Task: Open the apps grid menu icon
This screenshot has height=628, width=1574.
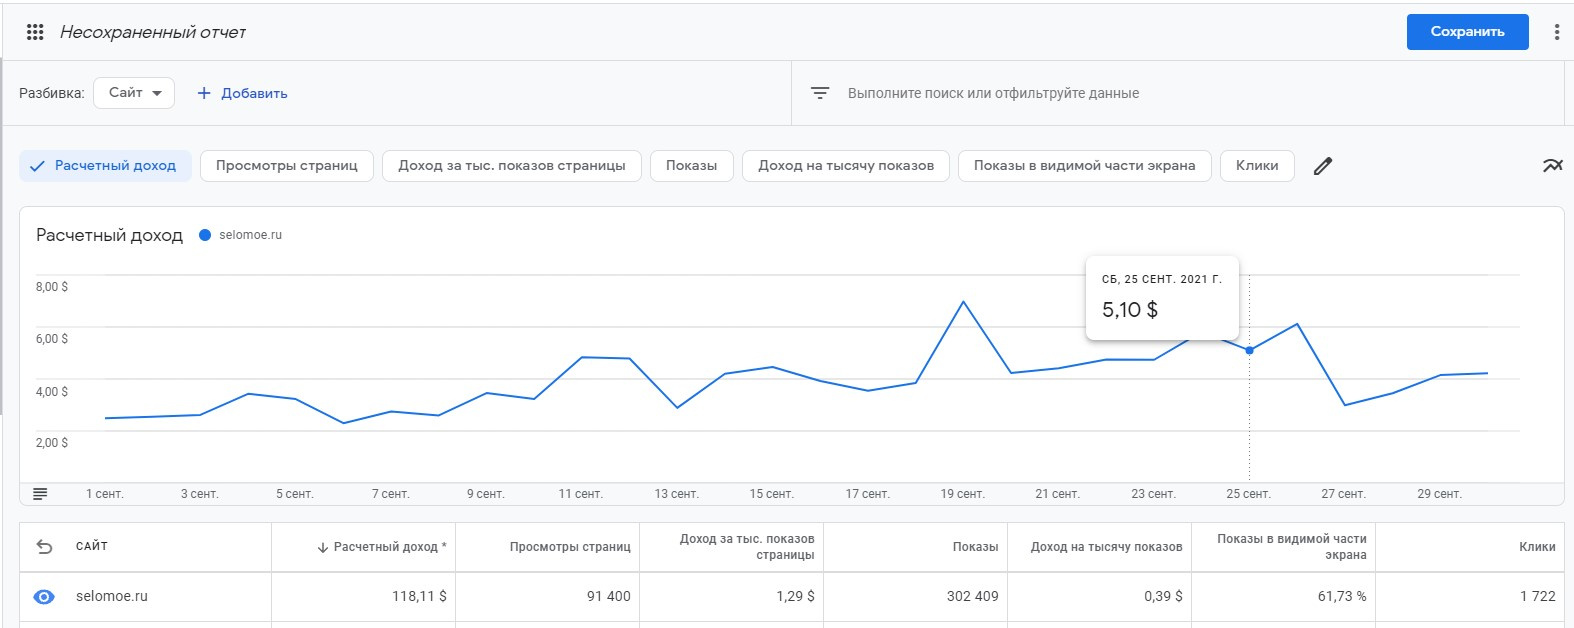Action: pyautogui.click(x=35, y=32)
